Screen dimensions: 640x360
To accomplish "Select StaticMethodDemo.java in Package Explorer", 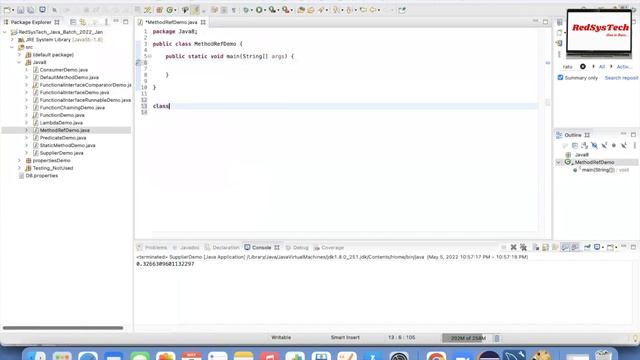I will 67,145.
